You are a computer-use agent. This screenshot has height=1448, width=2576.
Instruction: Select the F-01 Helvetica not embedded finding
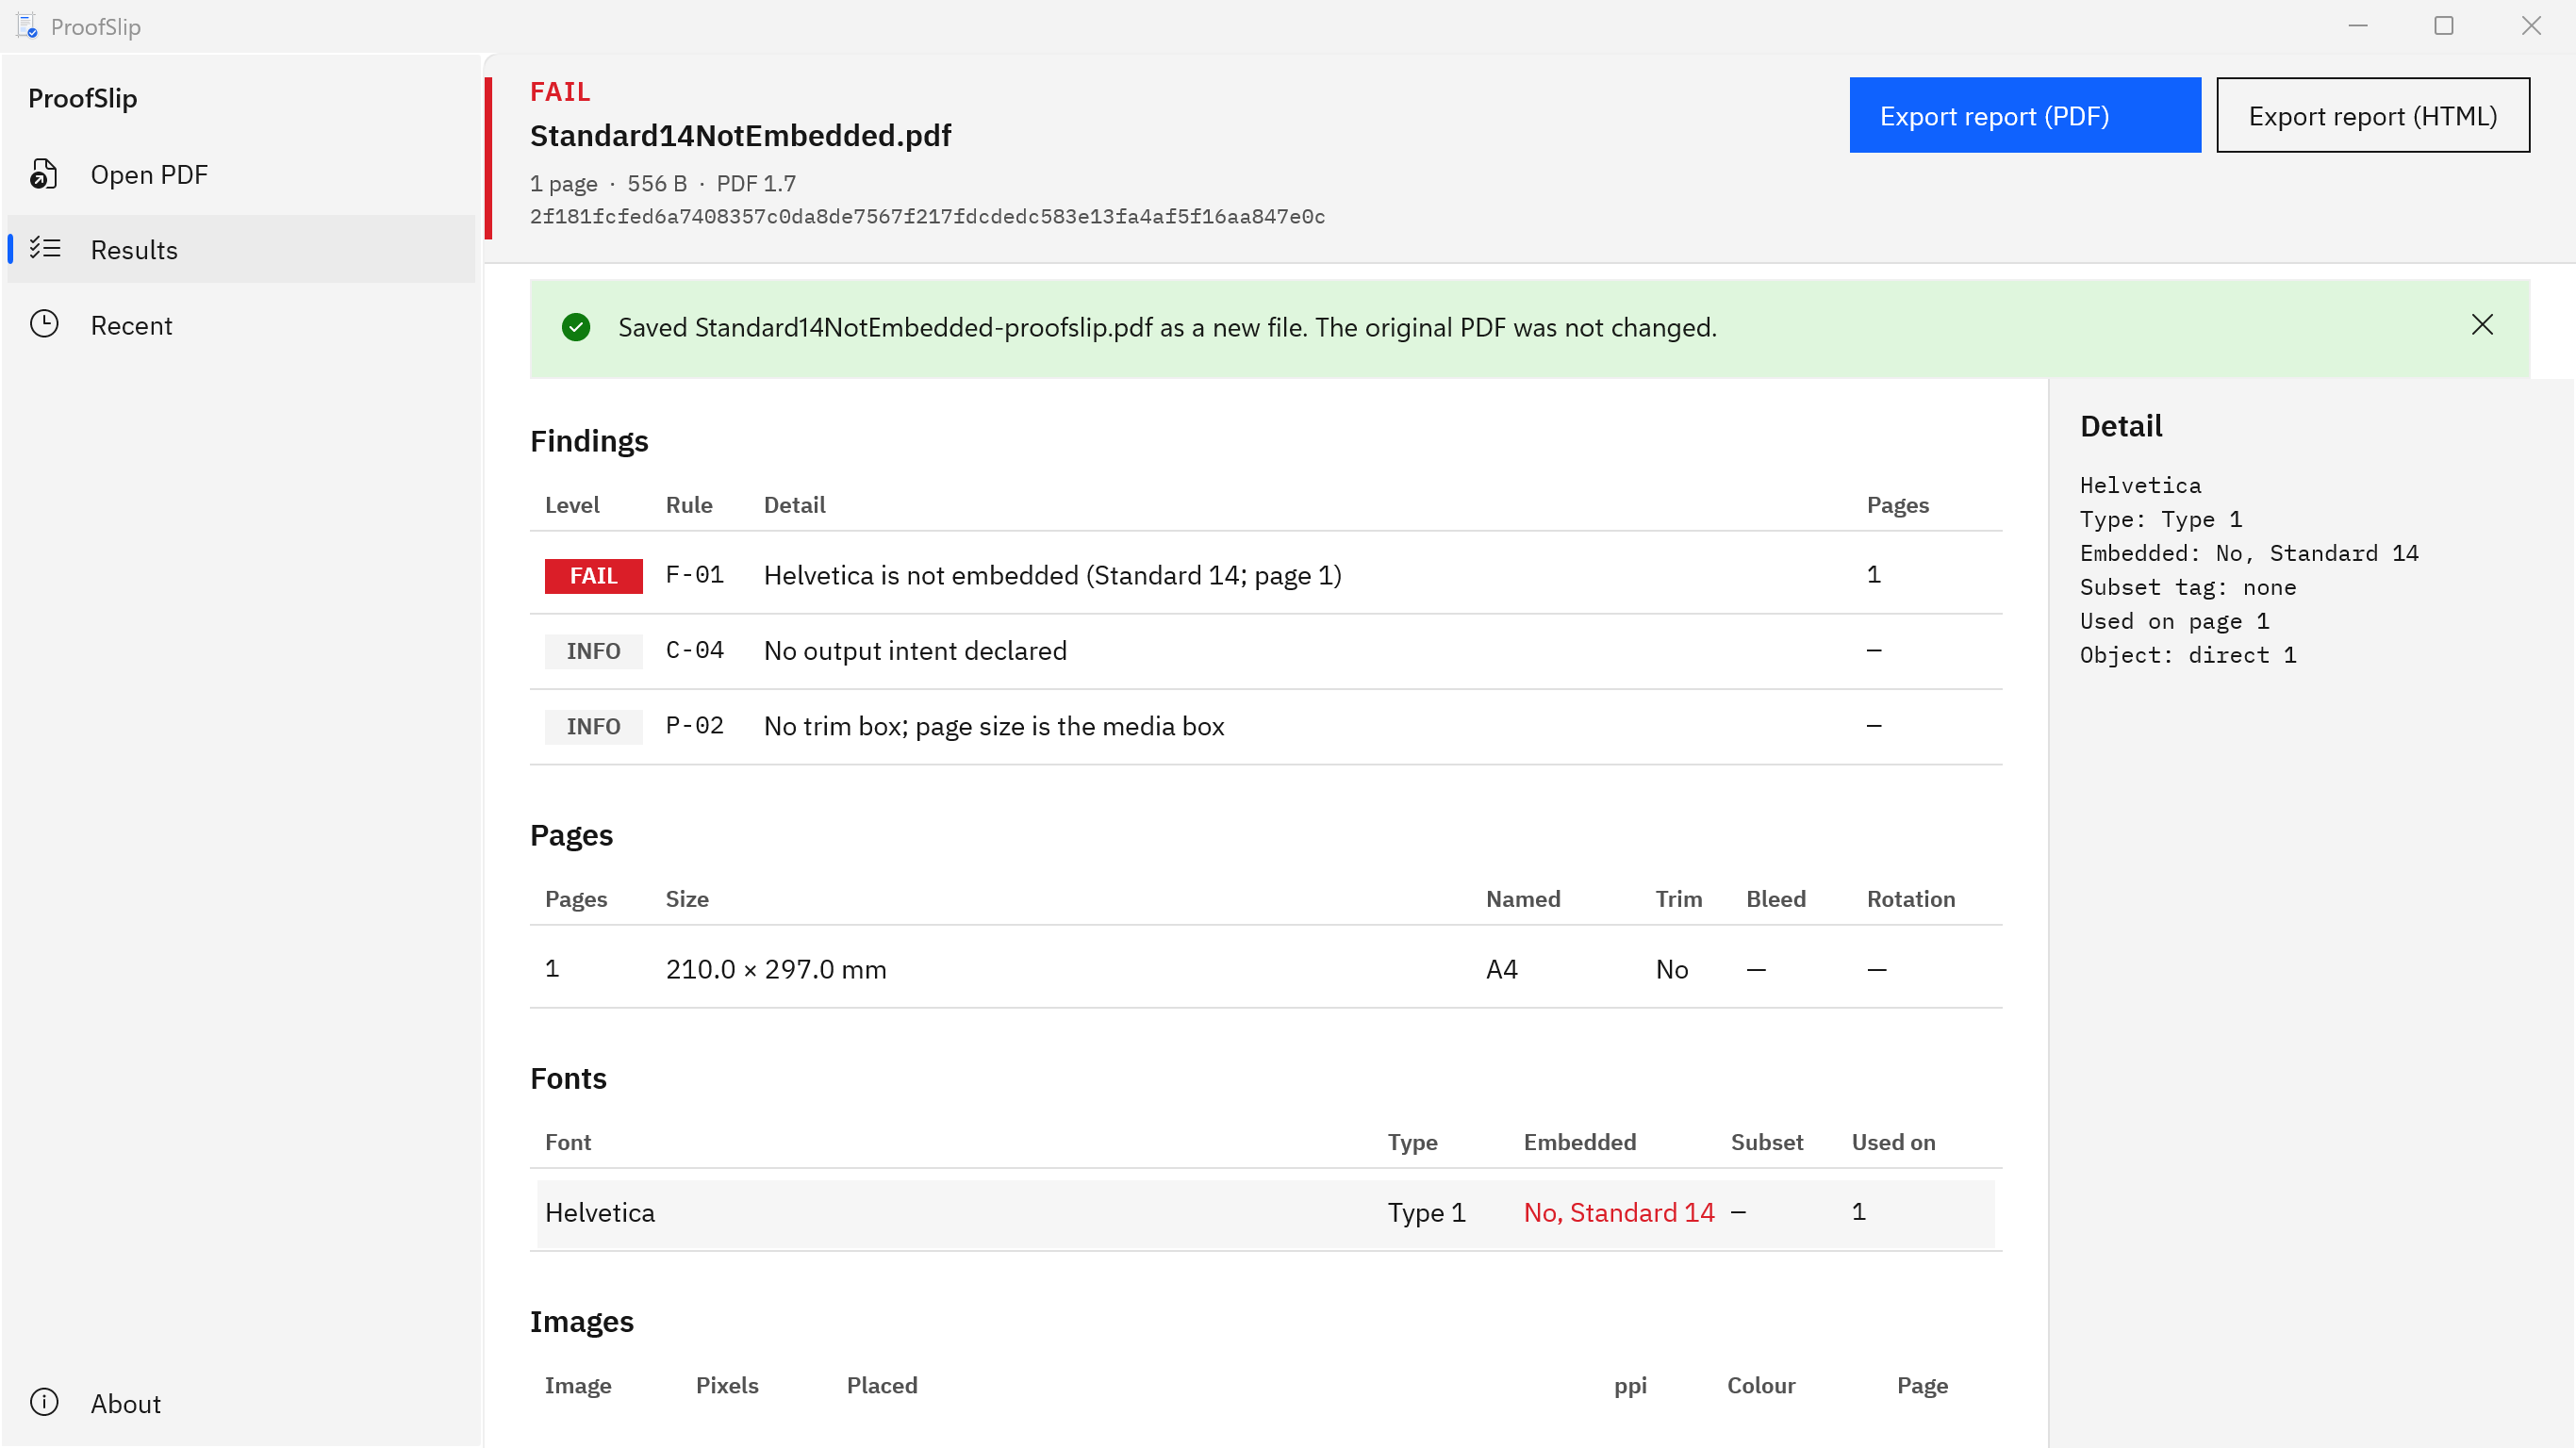(x=1266, y=575)
